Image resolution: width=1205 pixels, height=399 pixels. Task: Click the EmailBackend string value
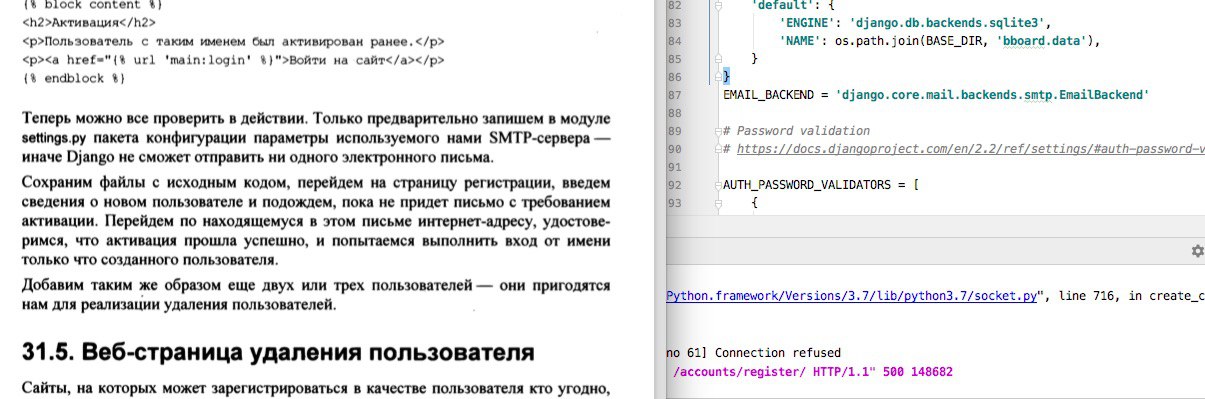pos(992,95)
